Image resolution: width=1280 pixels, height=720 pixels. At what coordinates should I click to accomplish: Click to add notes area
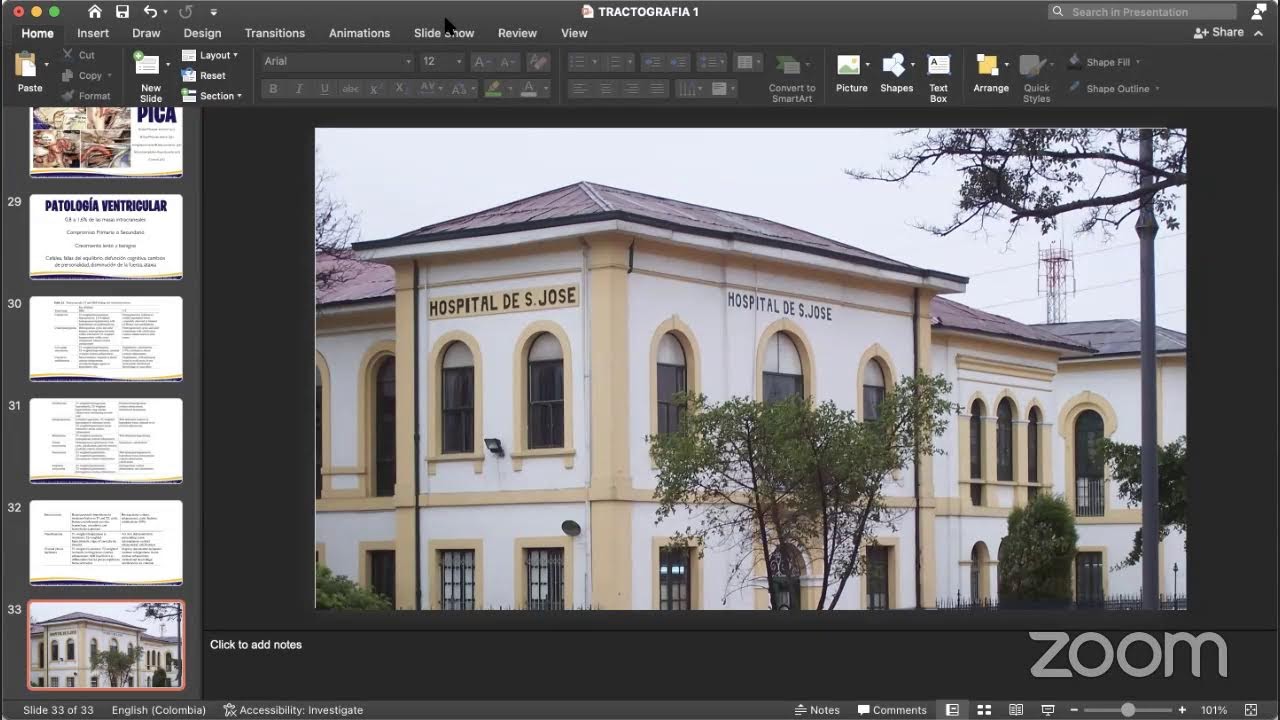(x=256, y=645)
